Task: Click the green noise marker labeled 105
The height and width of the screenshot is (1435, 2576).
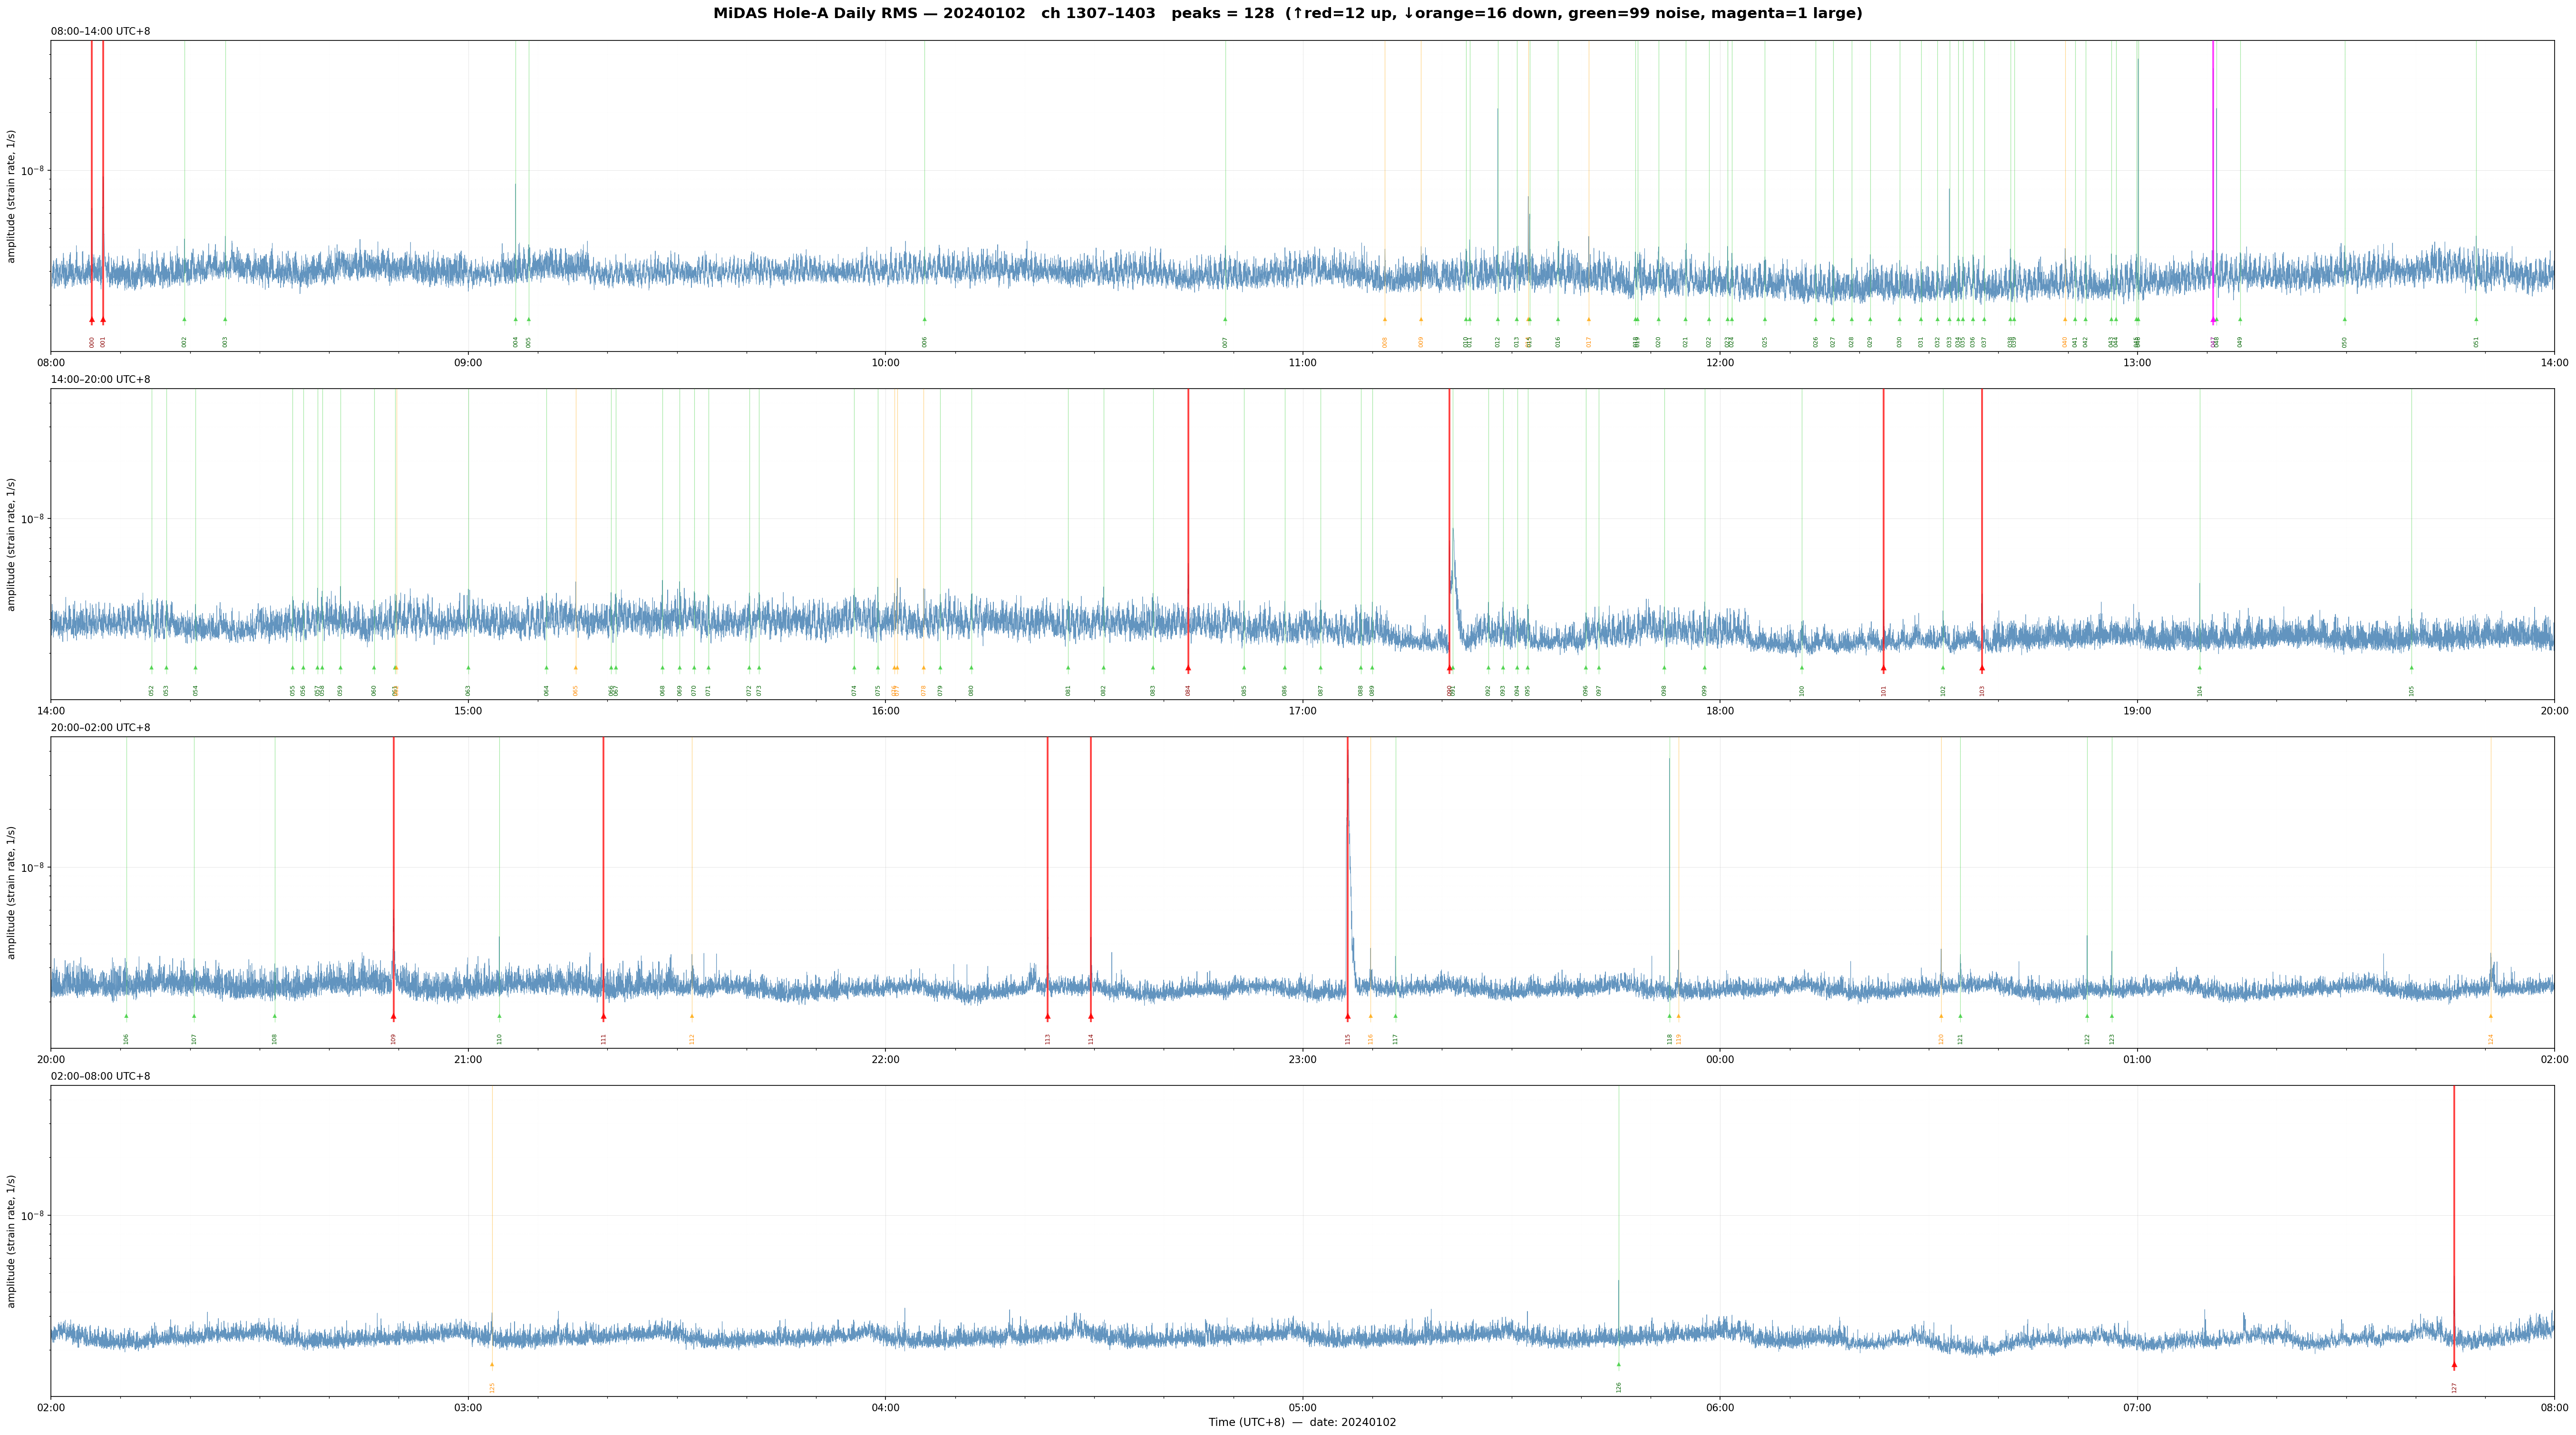Action: [2411, 668]
